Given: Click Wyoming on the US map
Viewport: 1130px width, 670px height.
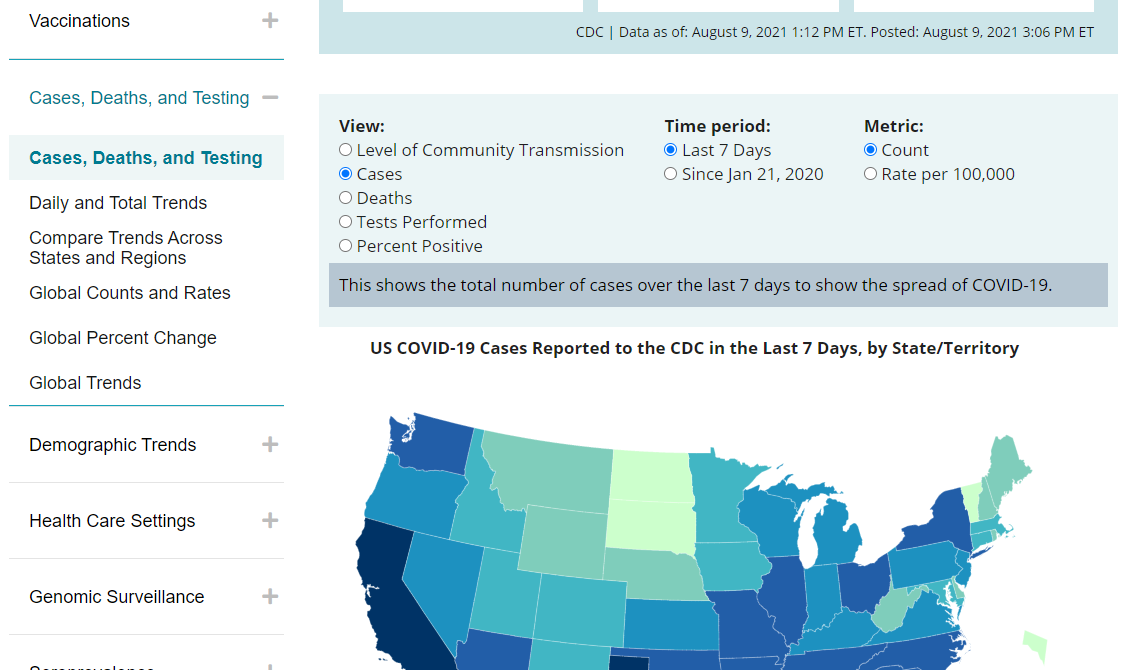Looking at the screenshot, I should click(x=564, y=542).
